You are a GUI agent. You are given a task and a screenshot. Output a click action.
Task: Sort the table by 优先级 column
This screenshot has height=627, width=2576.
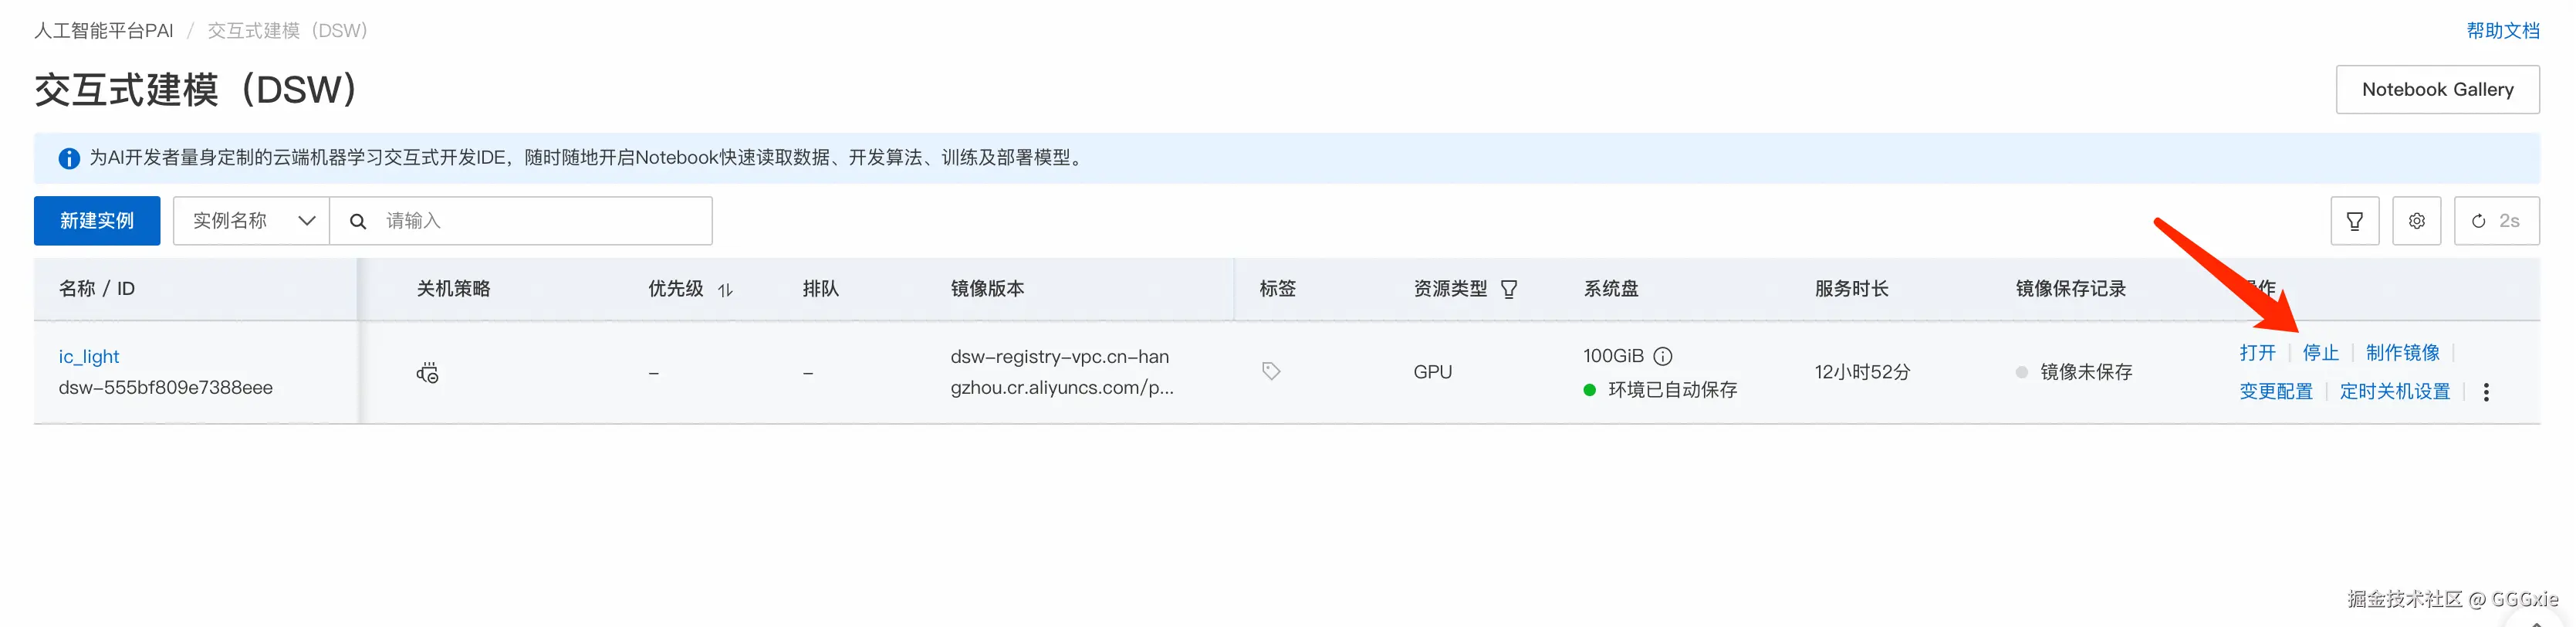[725, 290]
